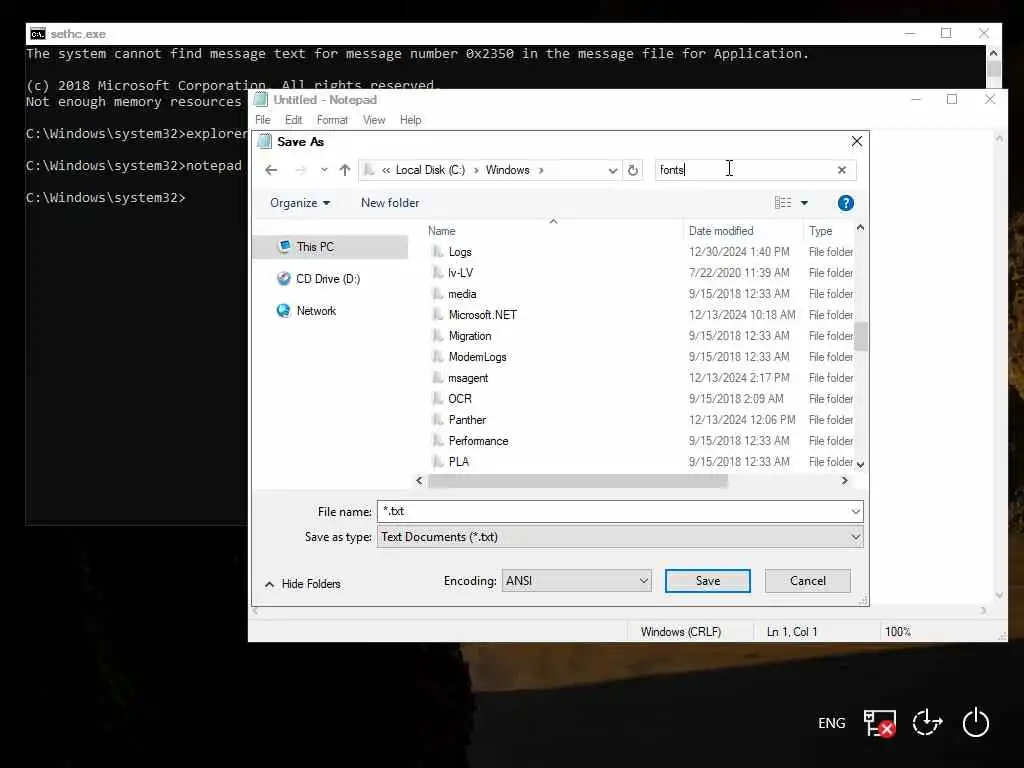
Task: Clear the 'fonts' search text with the X
Action: (842, 170)
